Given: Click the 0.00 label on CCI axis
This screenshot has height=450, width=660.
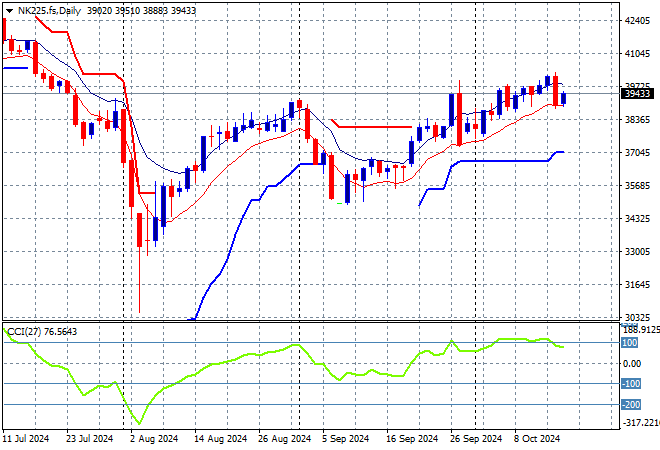Looking at the screenshot, I should pyautogui.click(x=632, y=364).
